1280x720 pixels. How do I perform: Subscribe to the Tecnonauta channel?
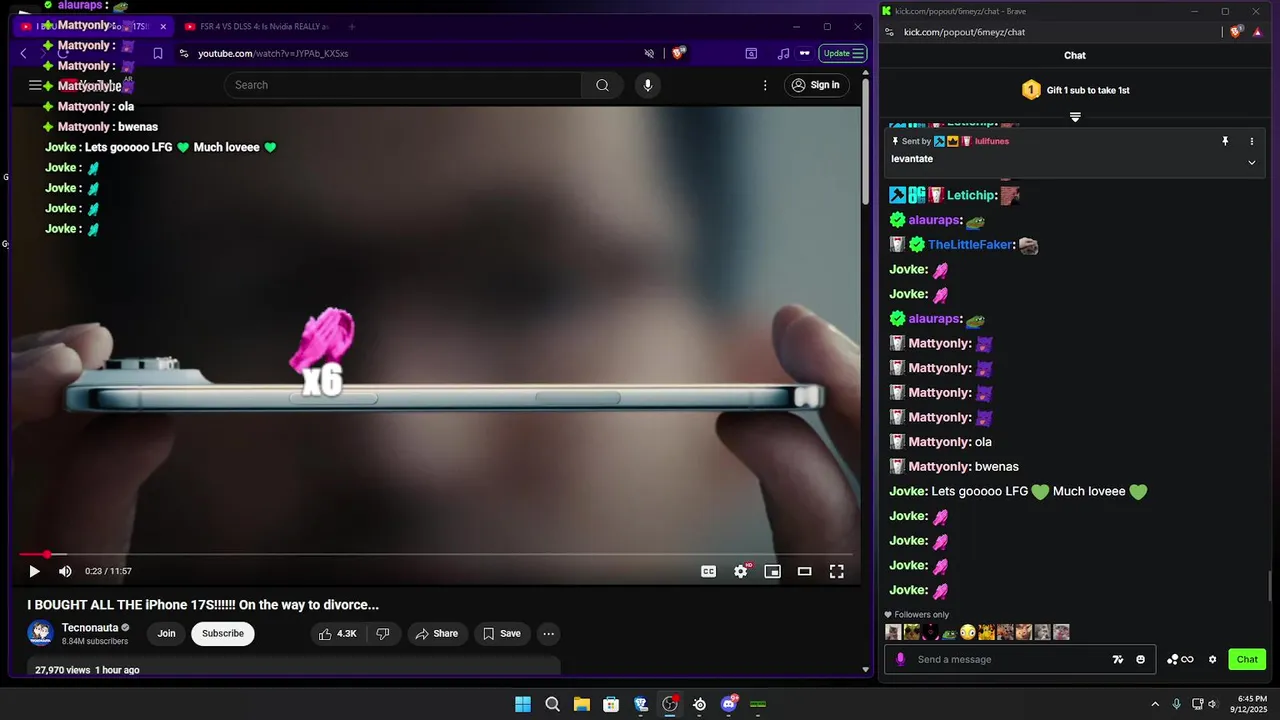(223, 633)
